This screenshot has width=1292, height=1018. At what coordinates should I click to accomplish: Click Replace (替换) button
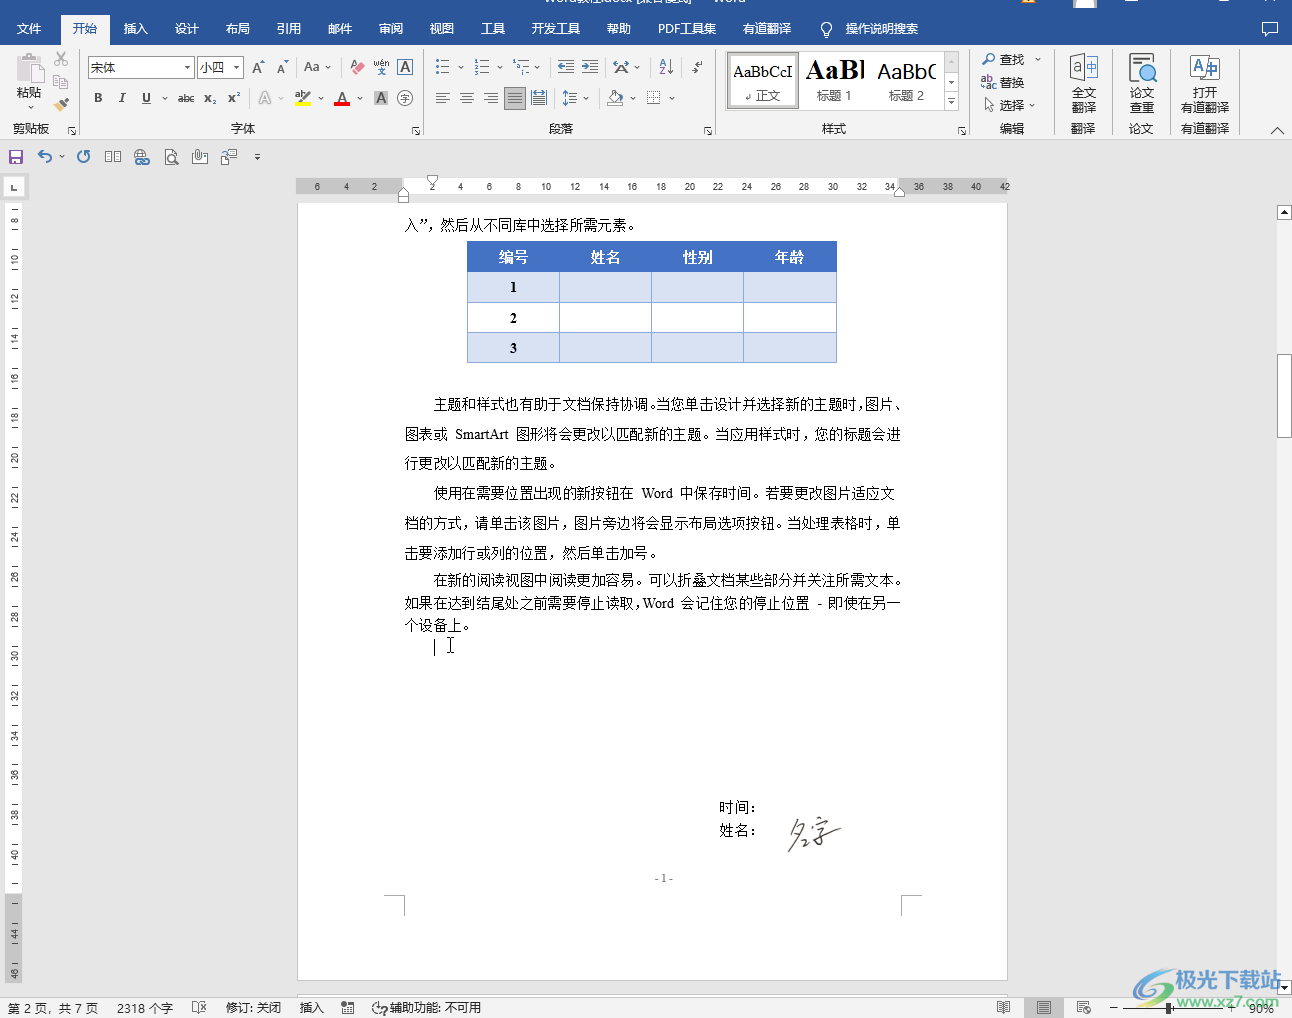(x=1003, y=82)
